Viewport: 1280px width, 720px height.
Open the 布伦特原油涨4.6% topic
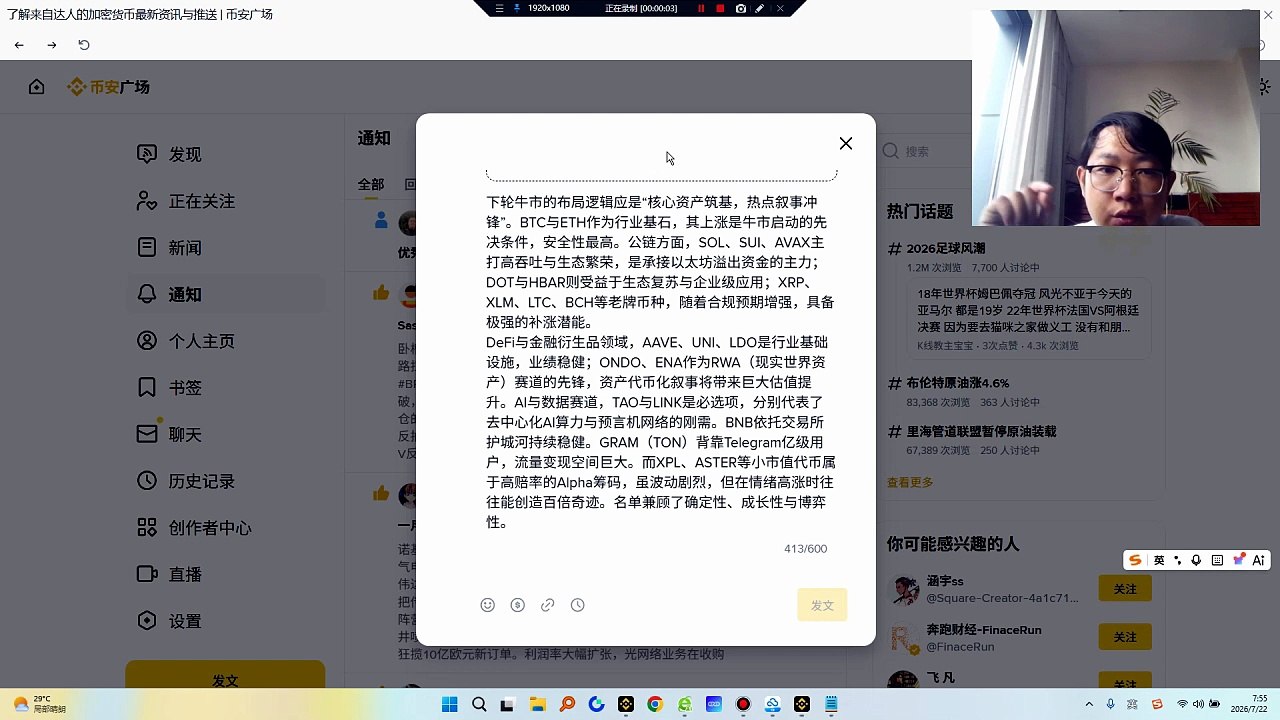coord(957,383)
